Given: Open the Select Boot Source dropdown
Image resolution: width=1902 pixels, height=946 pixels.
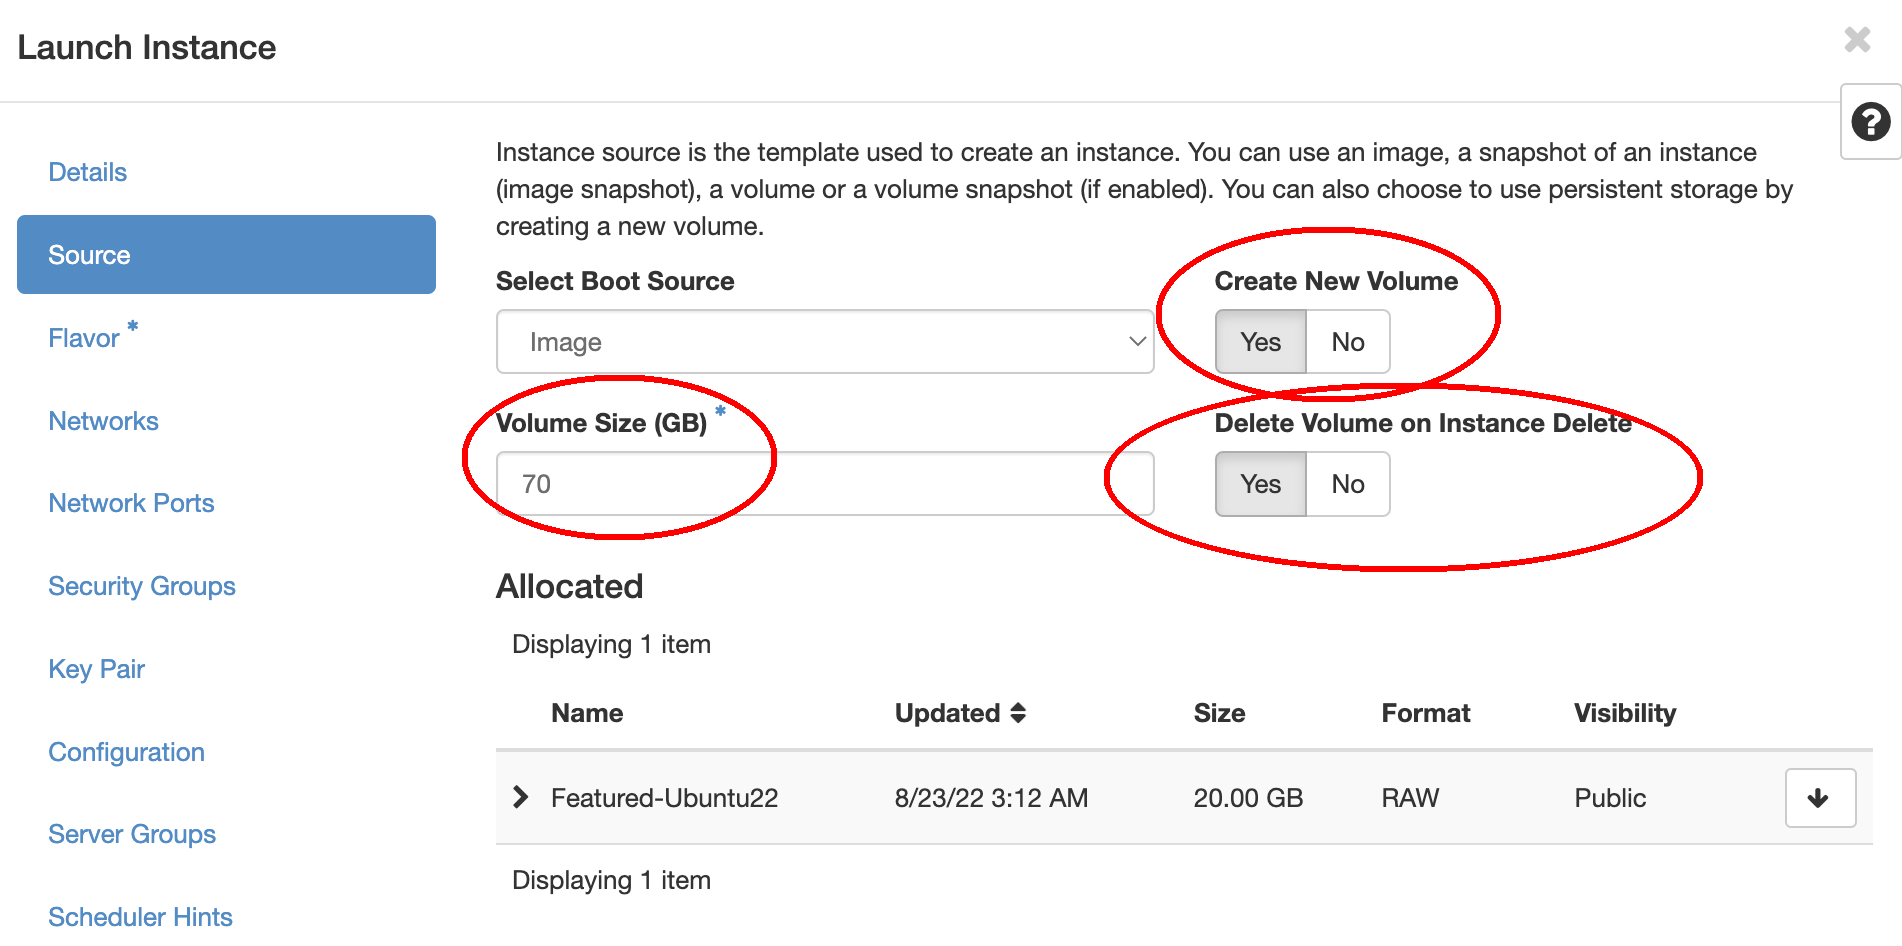Looking at the screenshot, I should pos(825,342).
